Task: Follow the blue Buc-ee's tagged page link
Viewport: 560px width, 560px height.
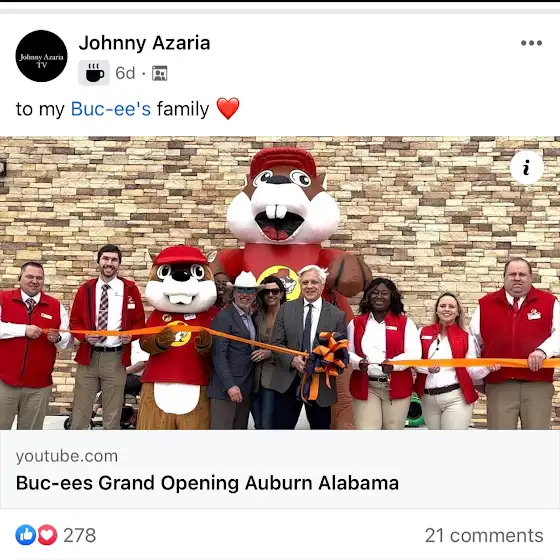Action: (x=111, y=109)
